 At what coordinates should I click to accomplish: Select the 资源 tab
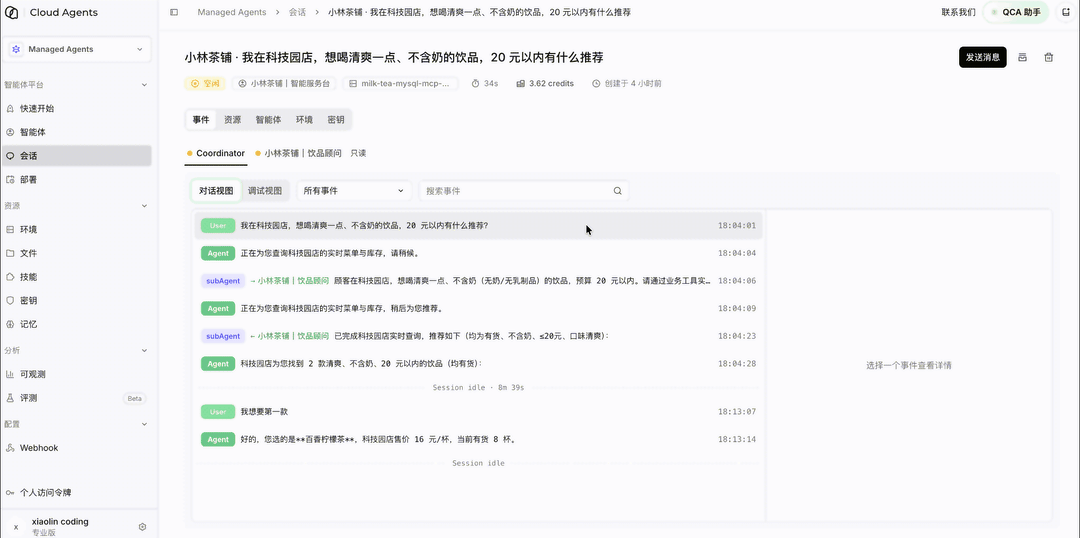coord(233,119)
